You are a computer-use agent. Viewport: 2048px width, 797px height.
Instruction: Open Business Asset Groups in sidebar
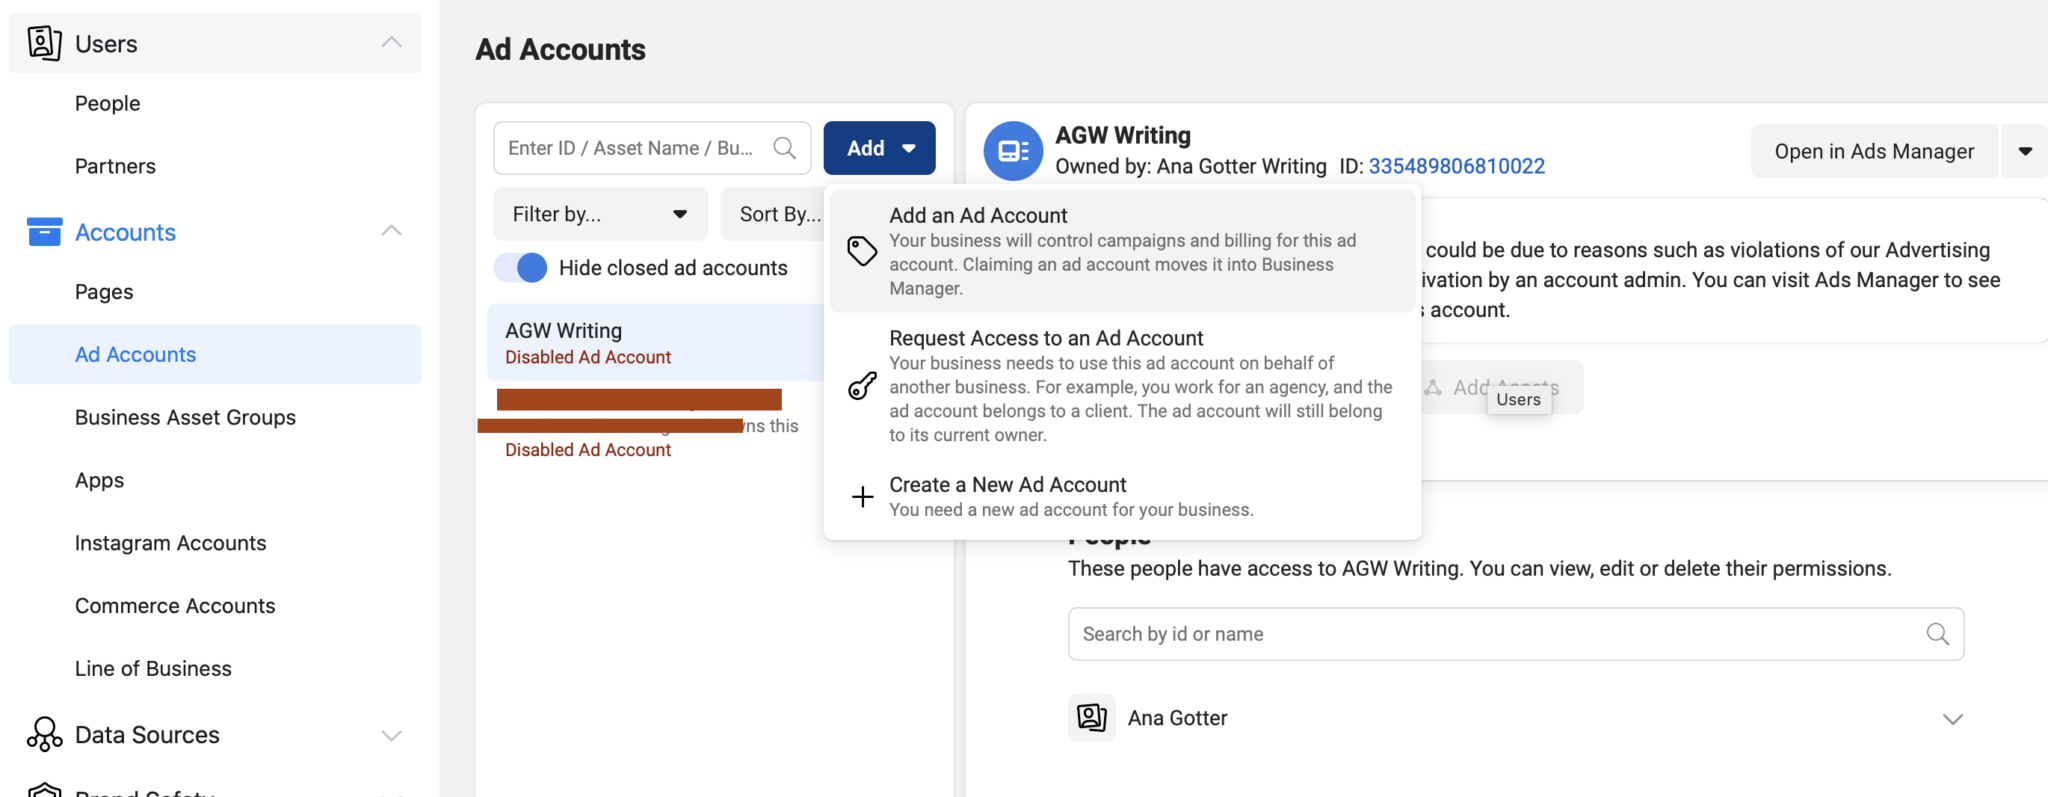pyautogui.click(x=185, y=417)
